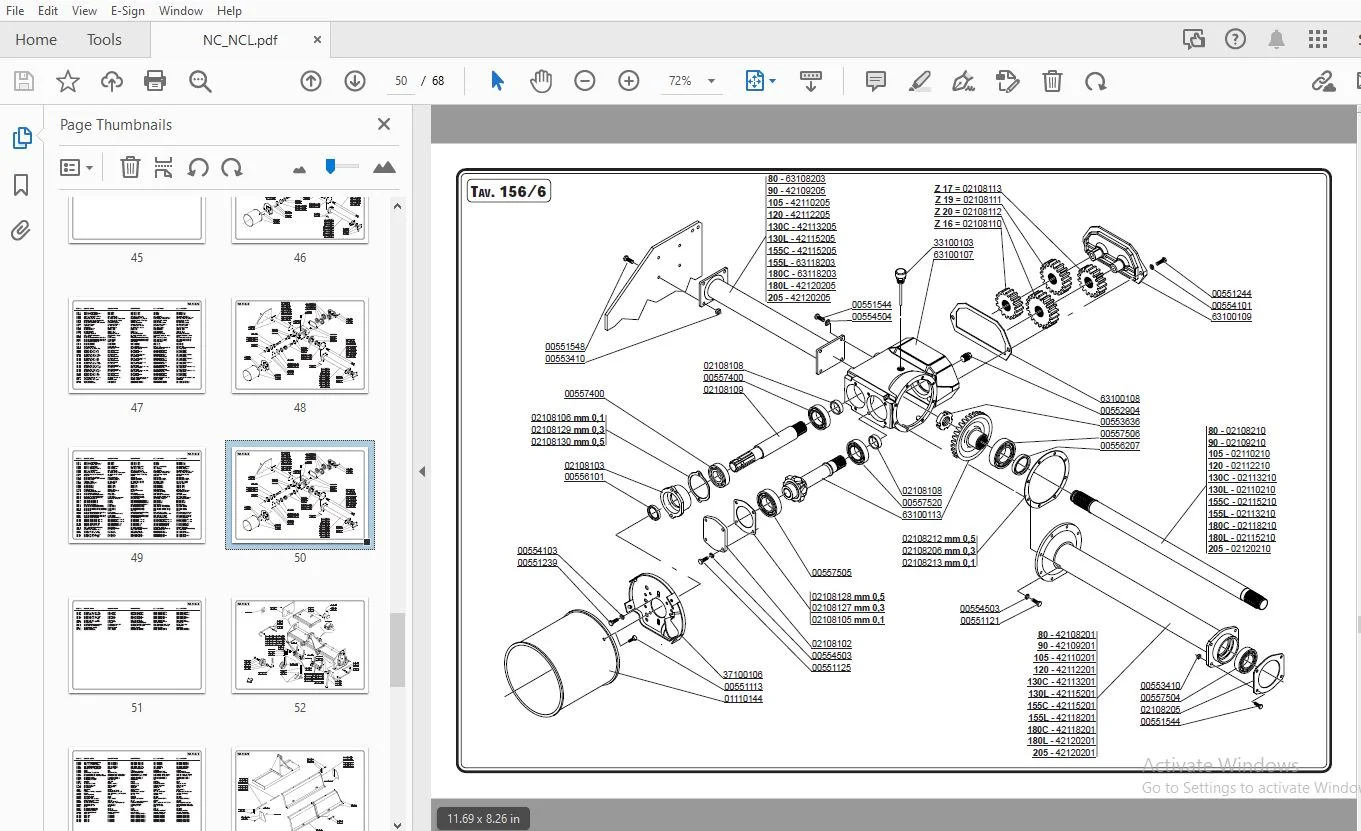Viewport: 1361px width, 831px height.
Task: Click the extract pages icon in thumbnails panel
Action: pos(164,168)
